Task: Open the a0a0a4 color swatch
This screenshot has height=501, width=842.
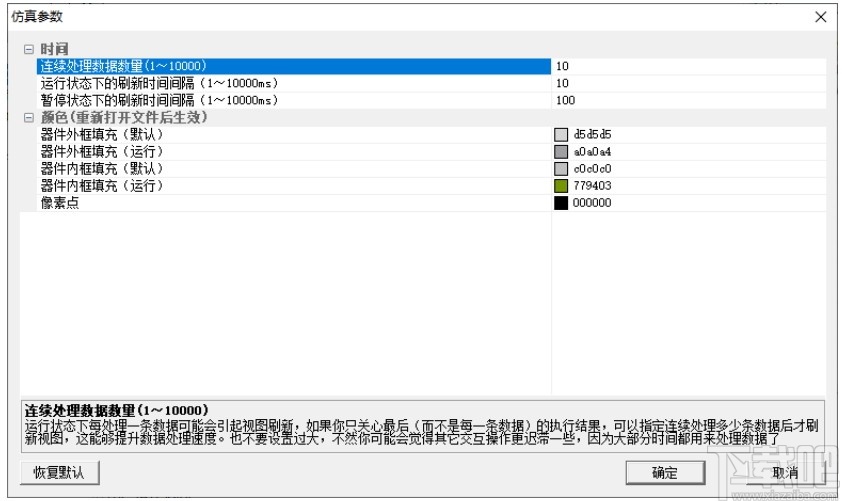Action: (561, 151)
